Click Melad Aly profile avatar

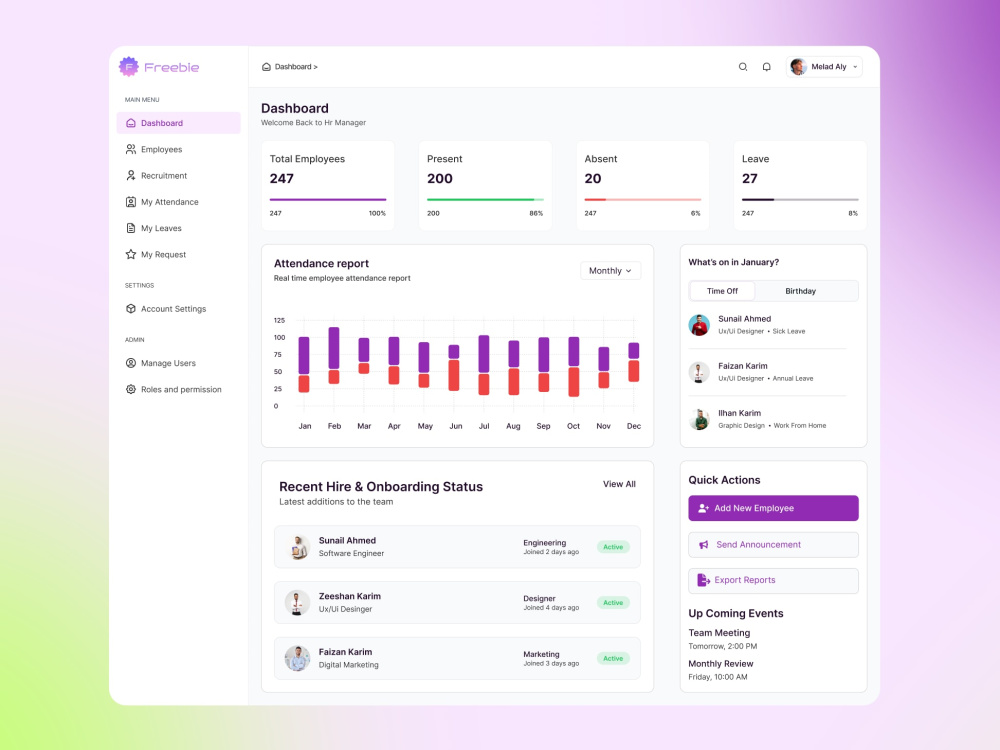798,67
